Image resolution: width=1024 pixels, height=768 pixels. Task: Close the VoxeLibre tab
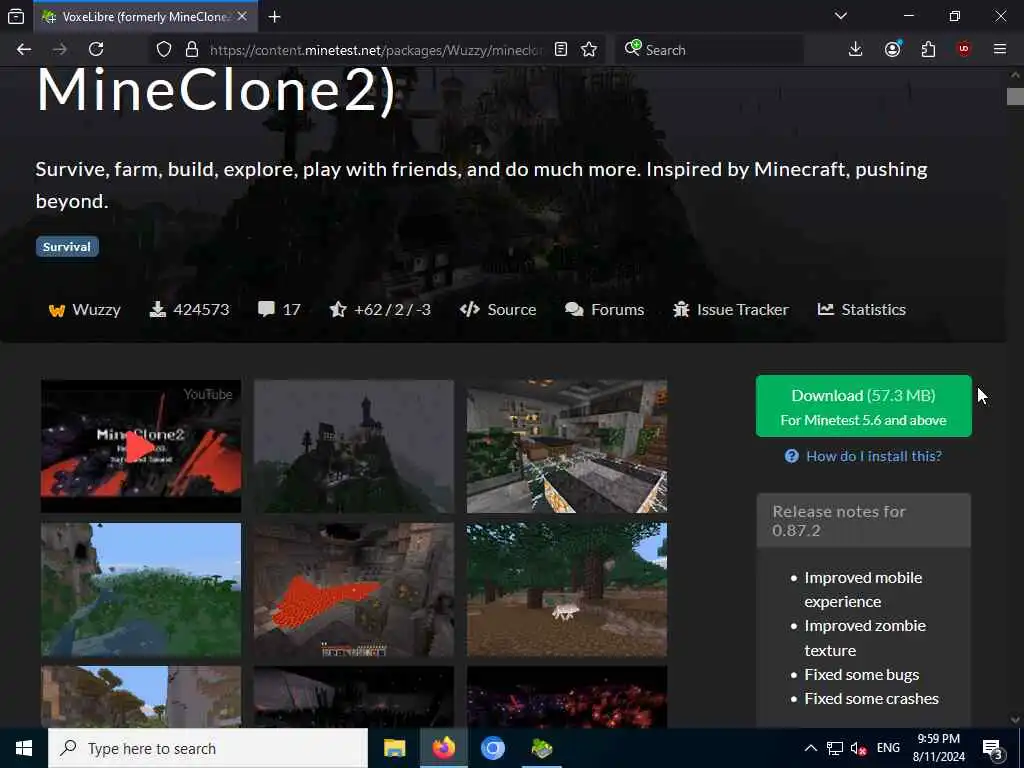pyautogui.click(x=242, y=16)
